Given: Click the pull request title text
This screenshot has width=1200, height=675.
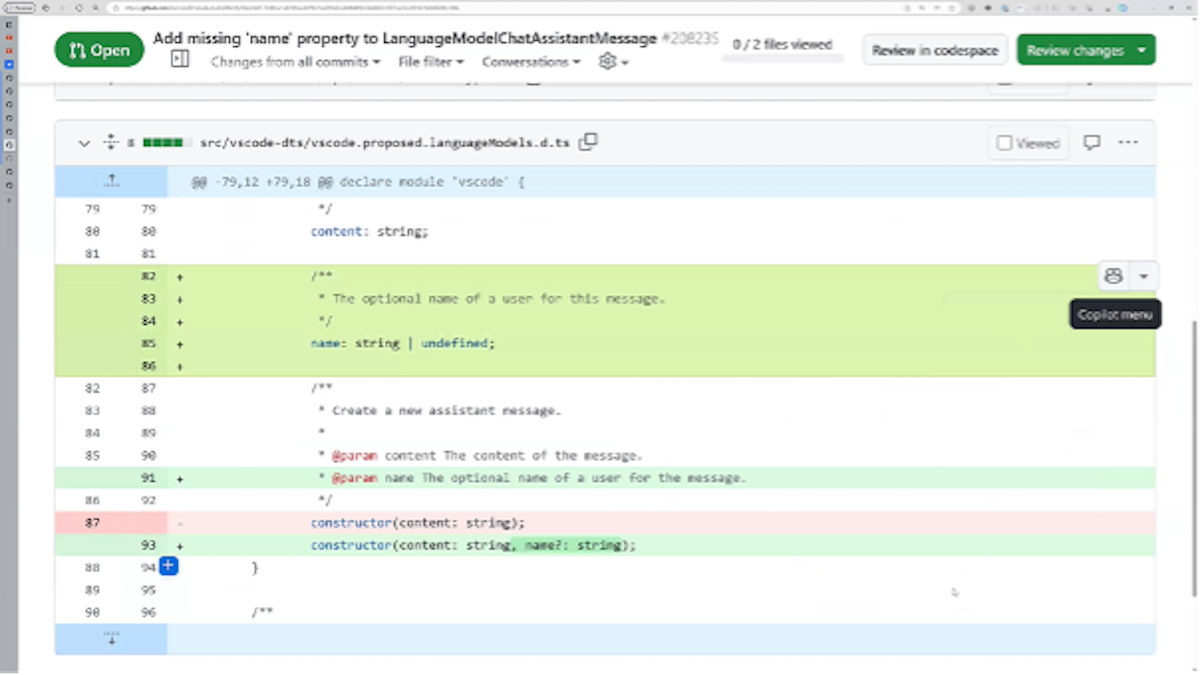Looking at the screenshot, I should click(405, 39).
